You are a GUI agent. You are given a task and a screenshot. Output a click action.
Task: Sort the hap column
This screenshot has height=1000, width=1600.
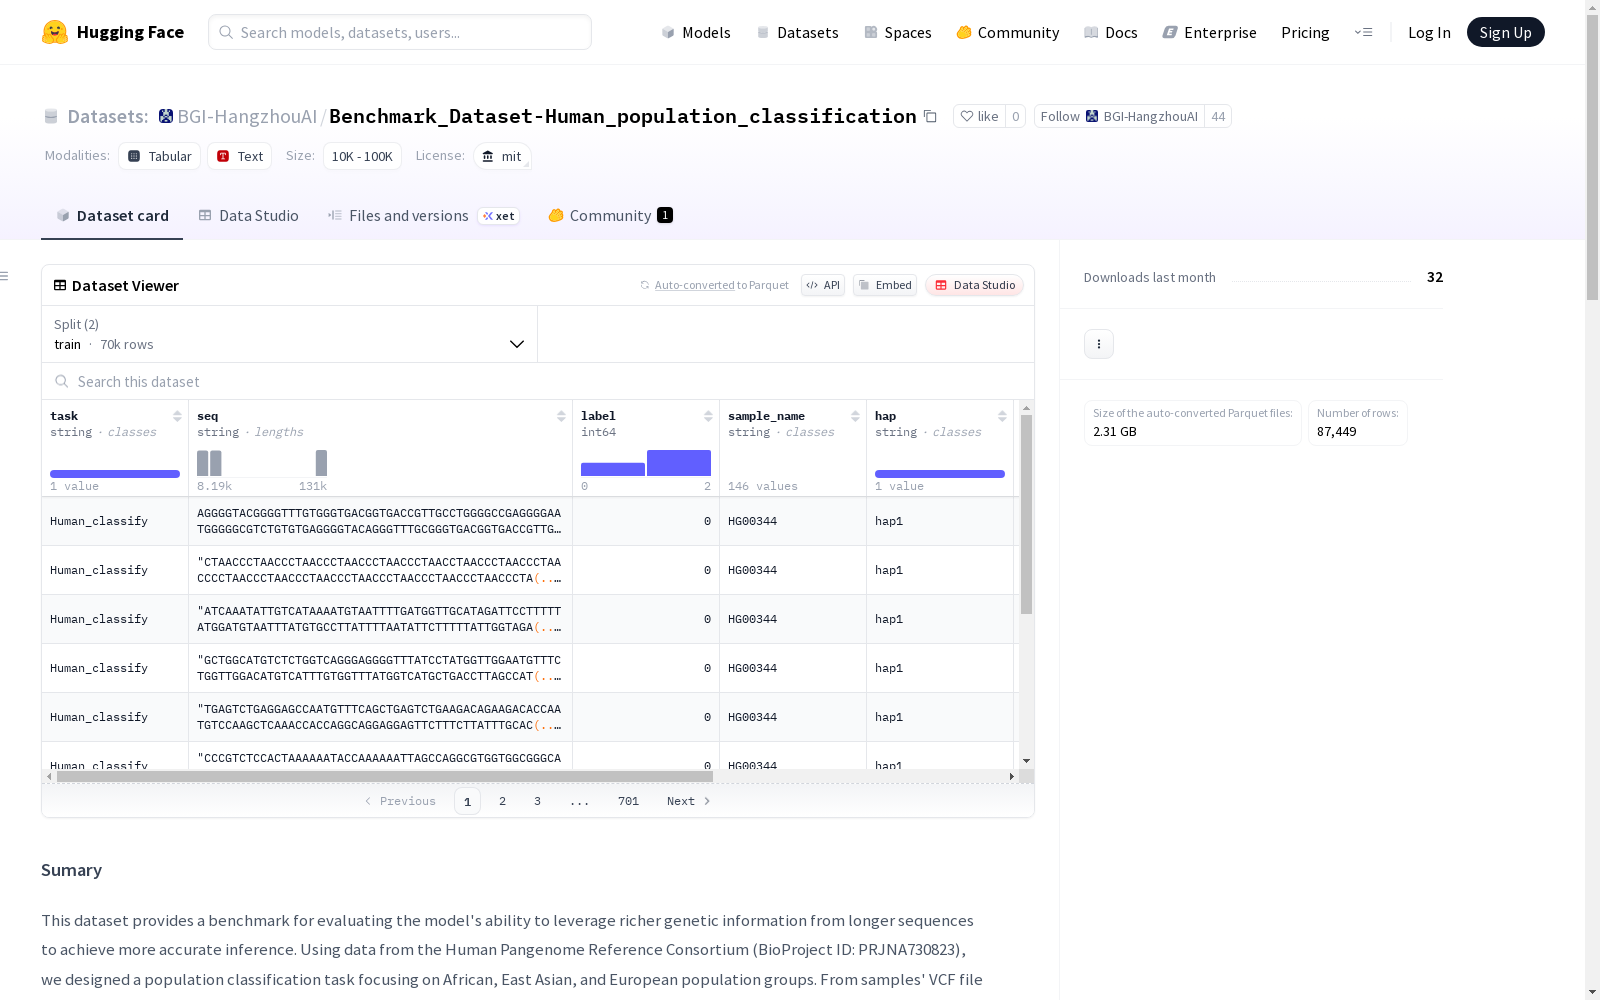pyautogui.click(x=1002, y=416)
